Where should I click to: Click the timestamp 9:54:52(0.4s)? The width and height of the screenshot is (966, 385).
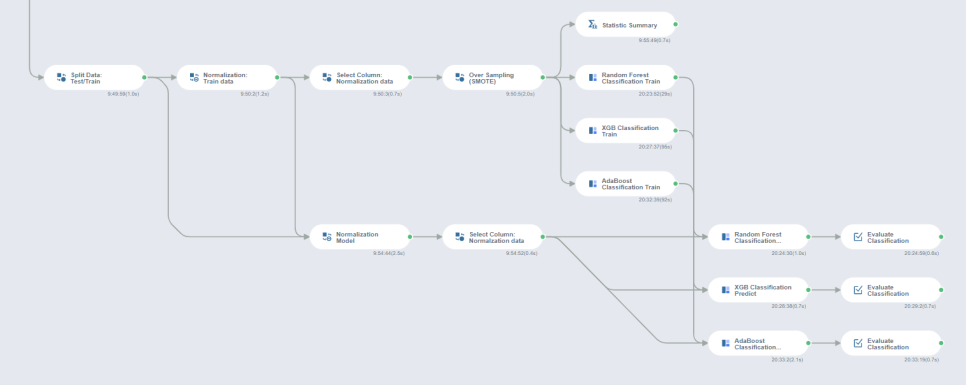521,253
